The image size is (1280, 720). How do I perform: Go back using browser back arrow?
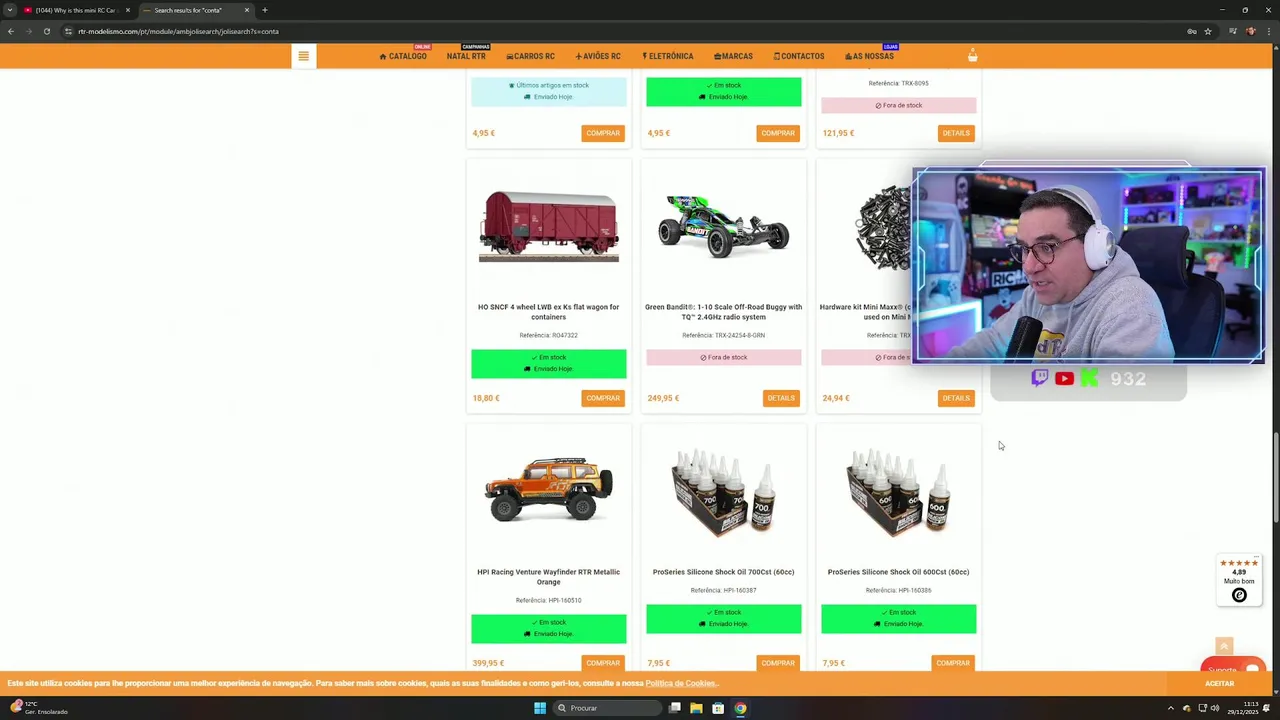(x=10, y=31)
